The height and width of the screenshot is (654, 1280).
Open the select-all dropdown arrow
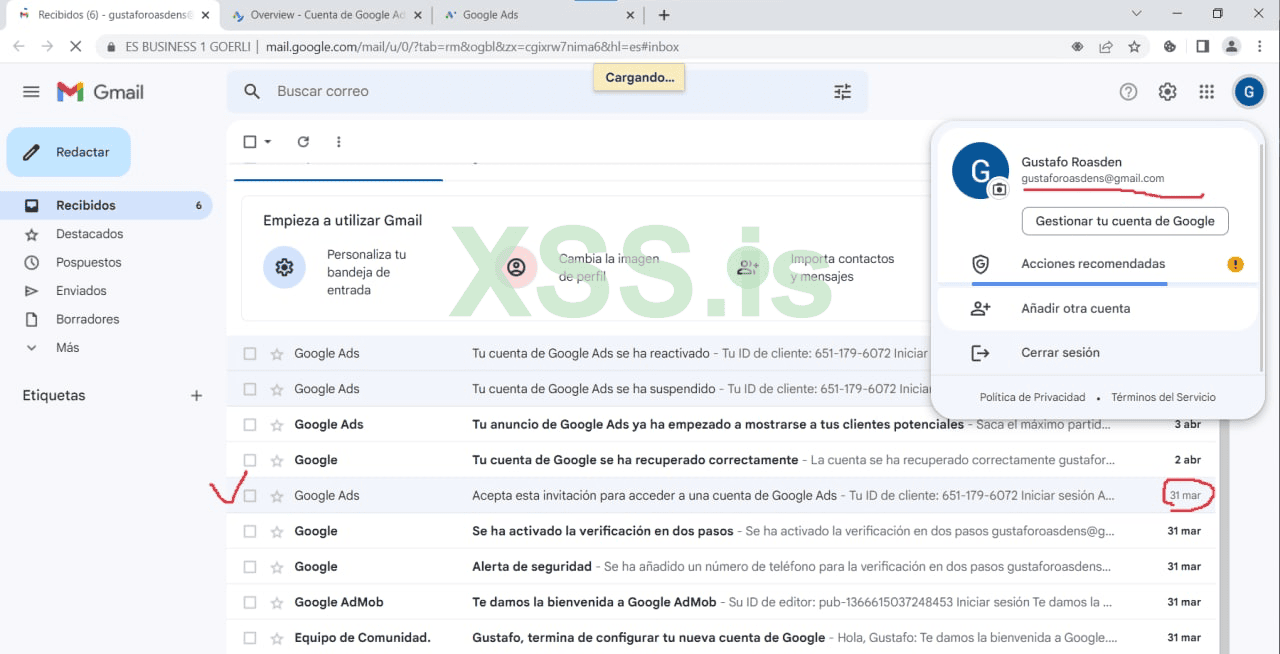tap(268, 142)
